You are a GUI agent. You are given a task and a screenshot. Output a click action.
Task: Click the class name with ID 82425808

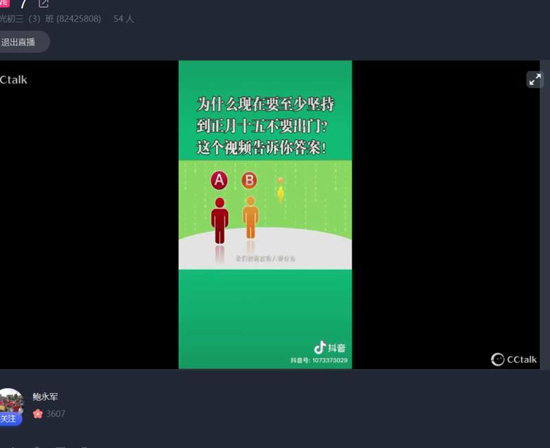tap(51, 19)
